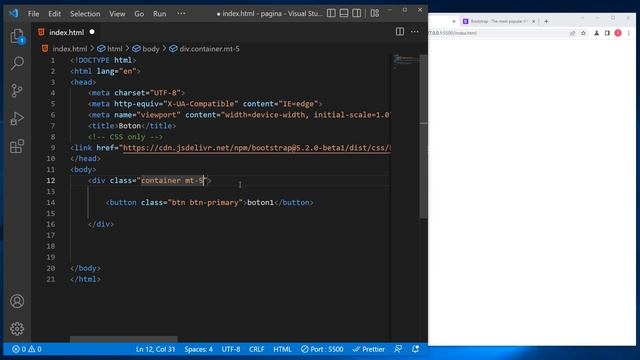Click the "CSS only" comment on line 8
The height and width of the screenshot is (360, 640).
tap(125, 137)
